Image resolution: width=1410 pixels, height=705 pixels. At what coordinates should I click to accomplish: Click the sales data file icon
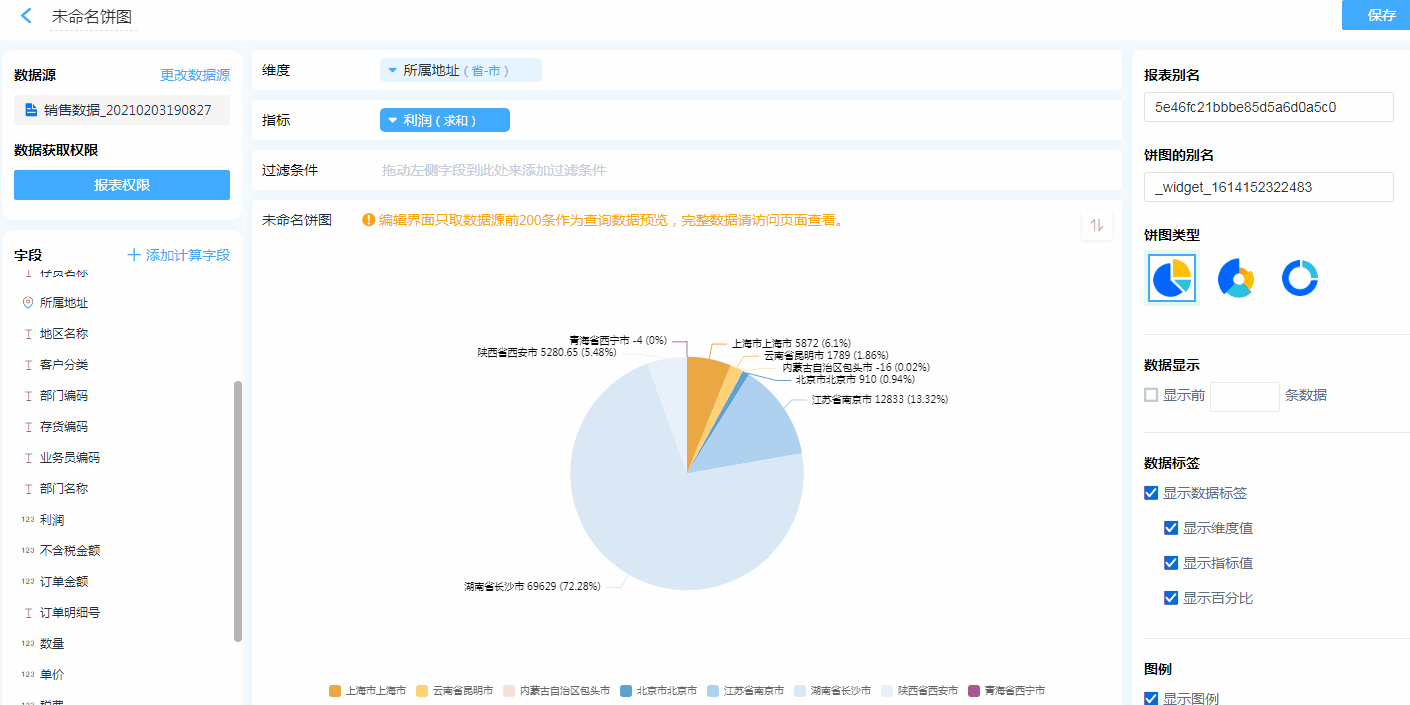[x=31, y=110]
